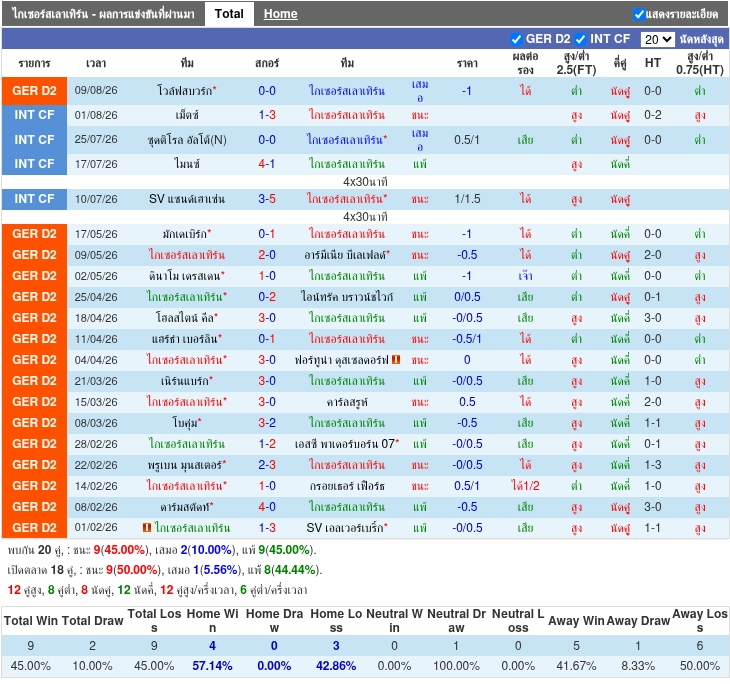Open the 0-0 score on 09/08/26
The image size is (730, 684).
pos(267,91)
